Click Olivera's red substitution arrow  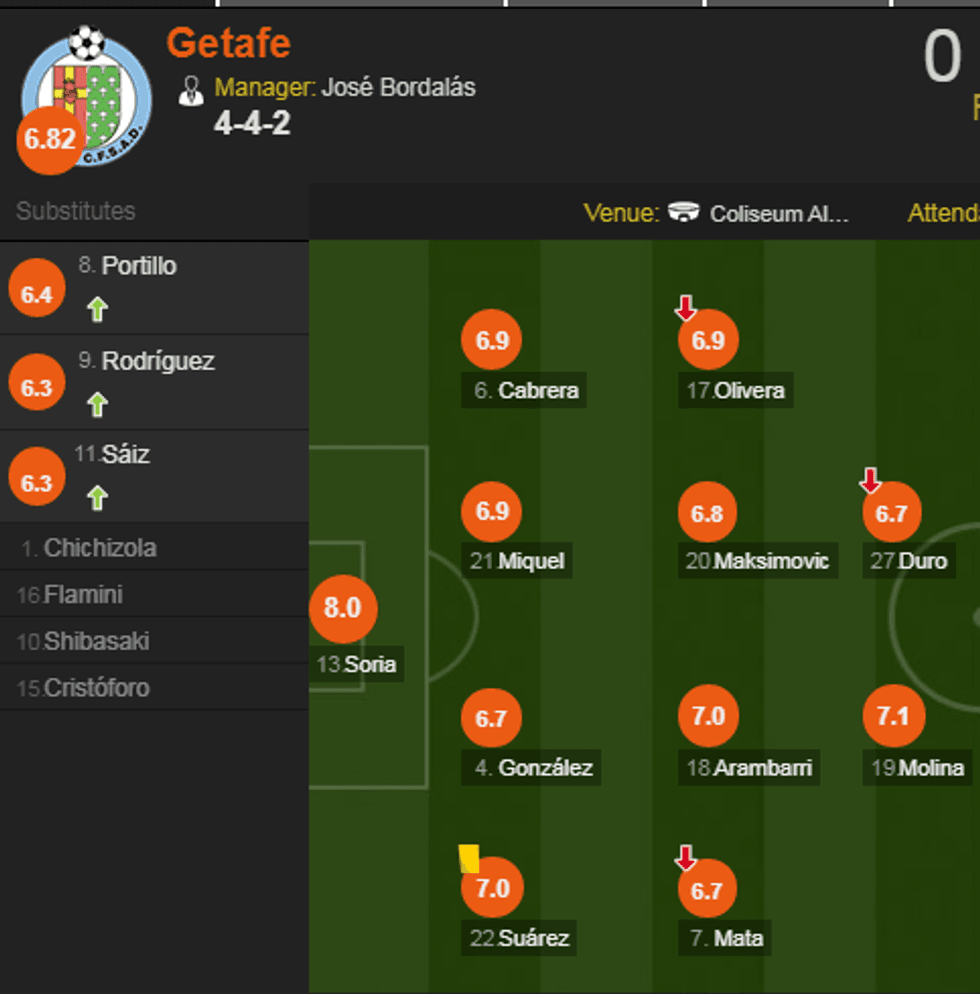tap(686, 308)
